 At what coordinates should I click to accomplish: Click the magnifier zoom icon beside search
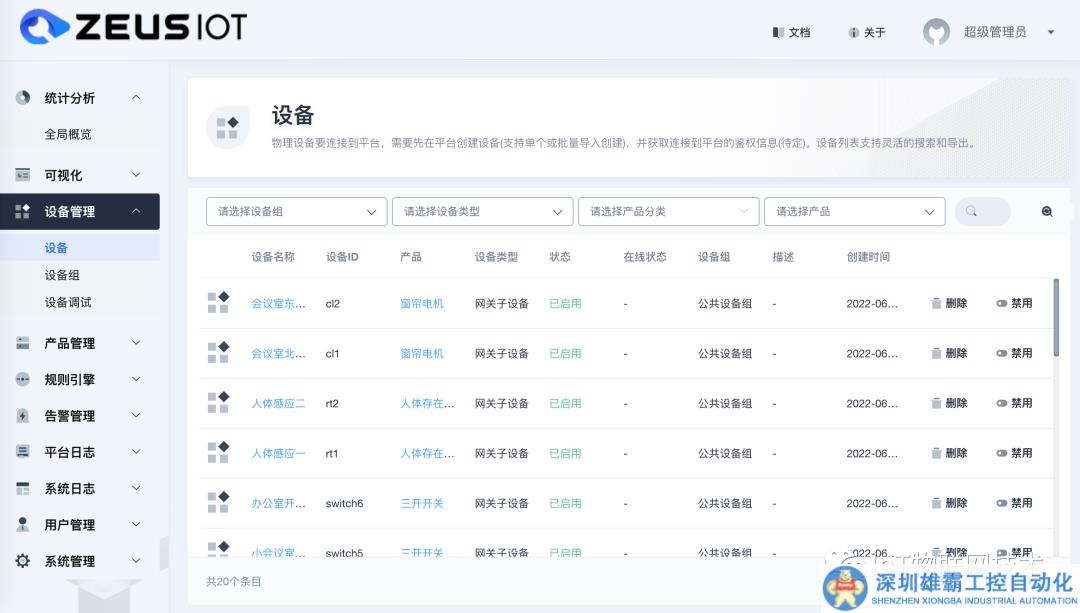click(x=1047, y=212)
